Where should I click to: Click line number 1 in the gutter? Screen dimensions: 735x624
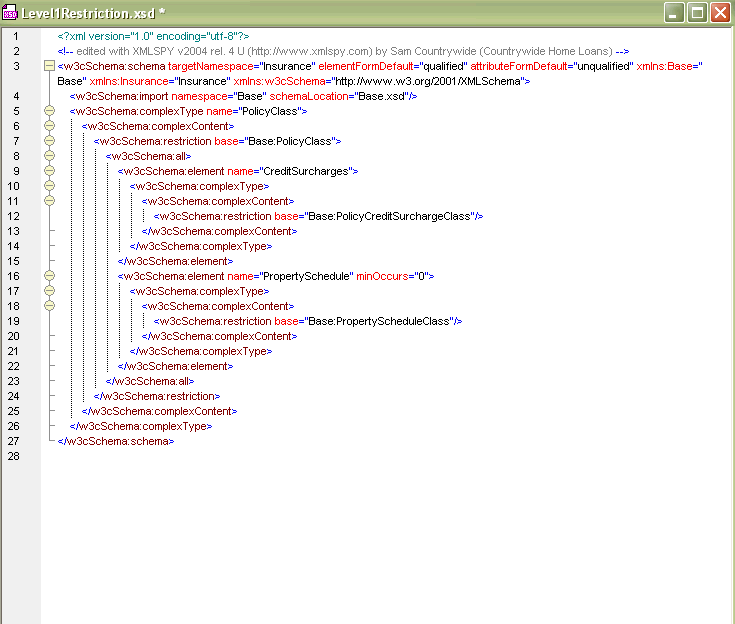(x=16, y=36)
